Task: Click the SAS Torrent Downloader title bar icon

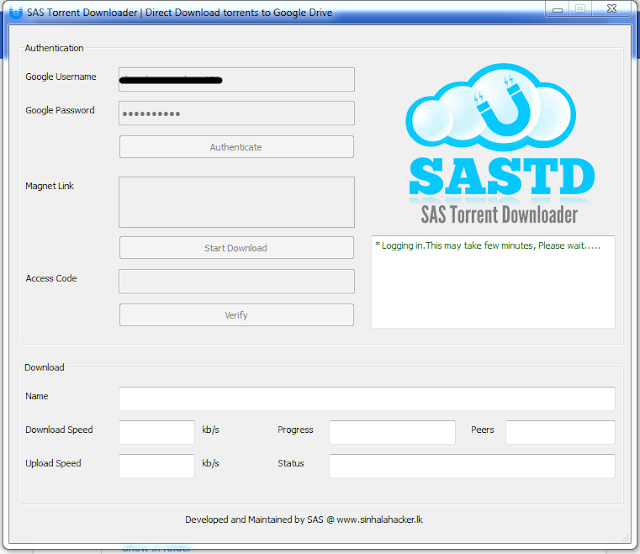Action: click(14, 12)
